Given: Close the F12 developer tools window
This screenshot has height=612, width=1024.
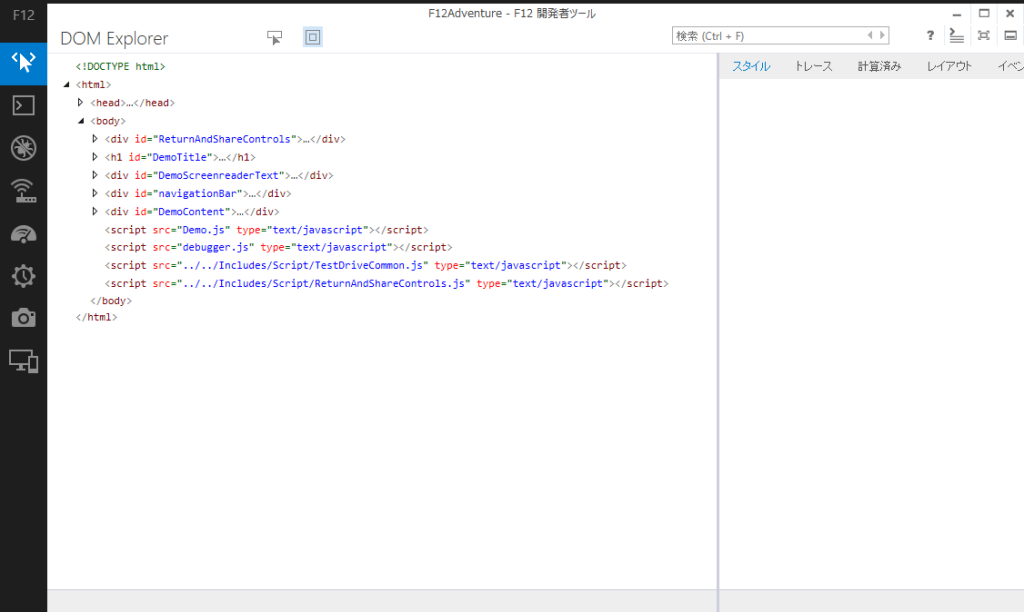Looking at the screenshot, I should coord(1010,14).
